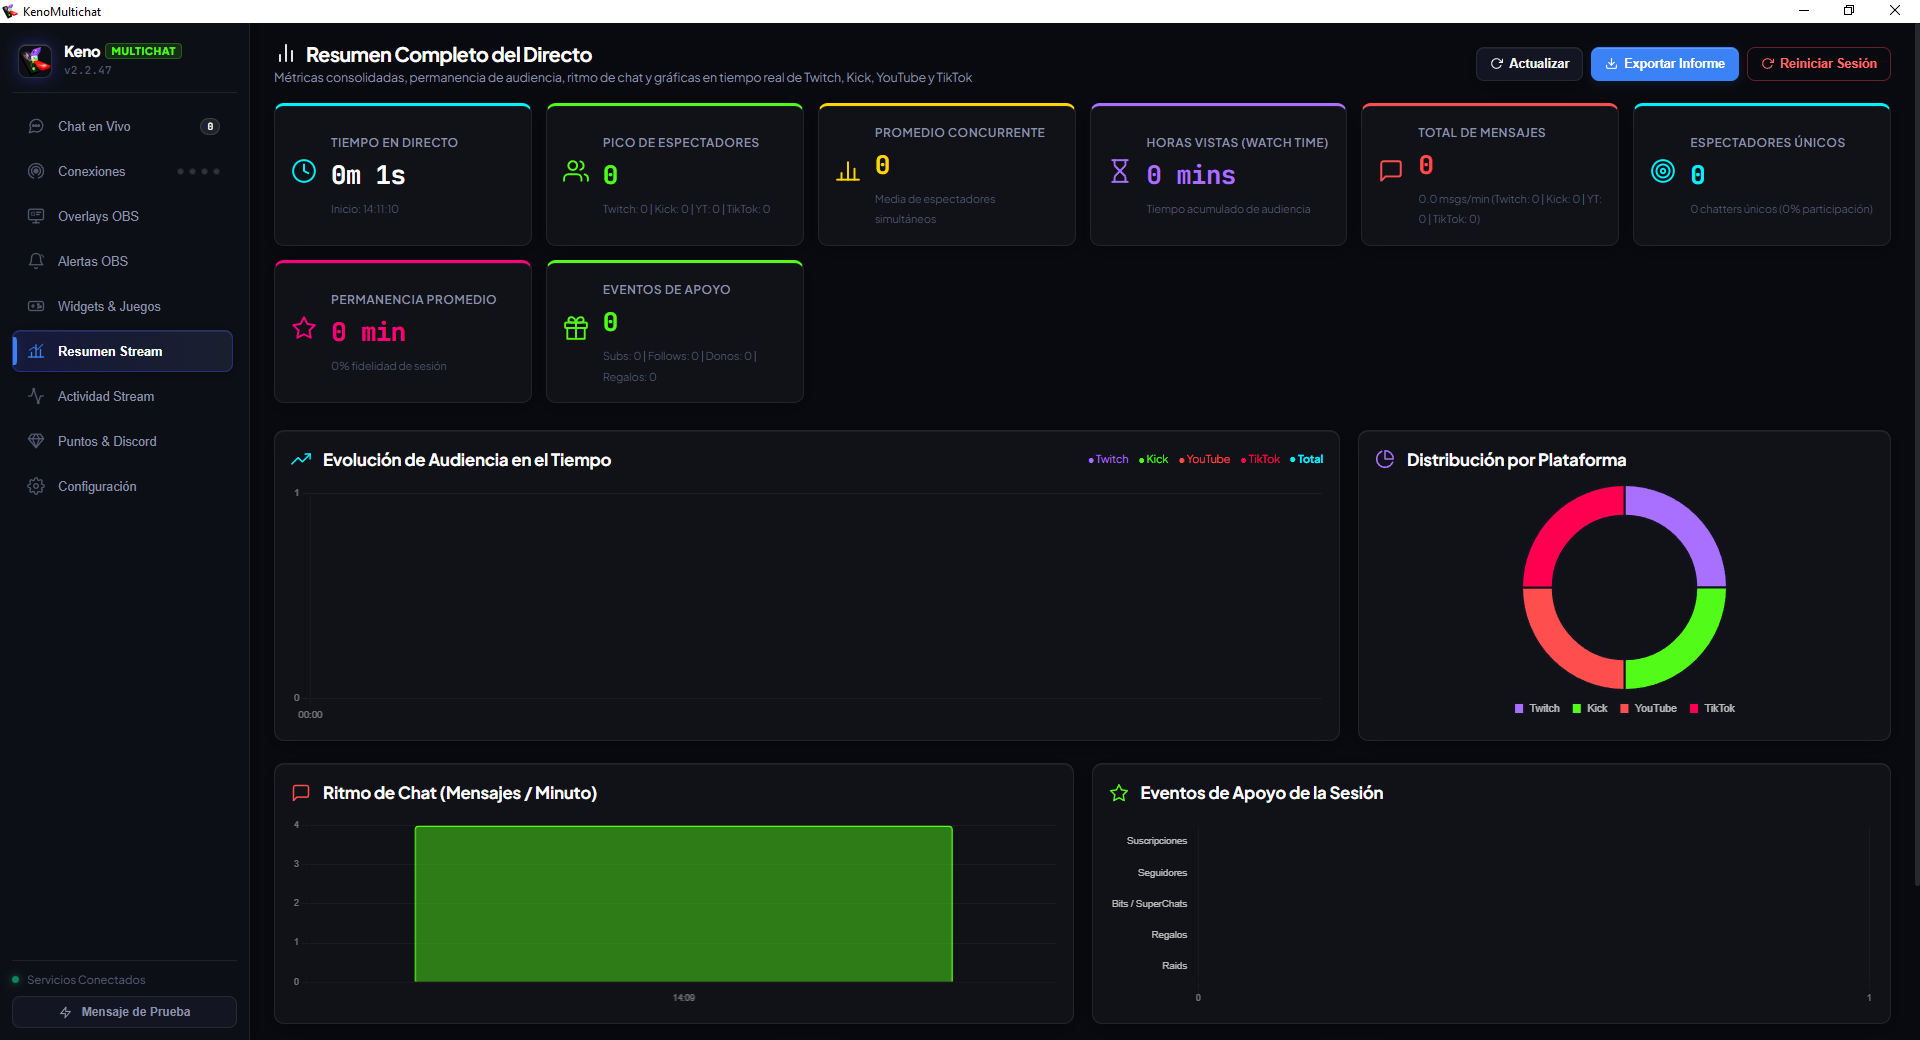This screenshot has height=1040, width=1920.
Task: Toggle YouTube series in audience chart legend
Action: [x=1204, y=460]
